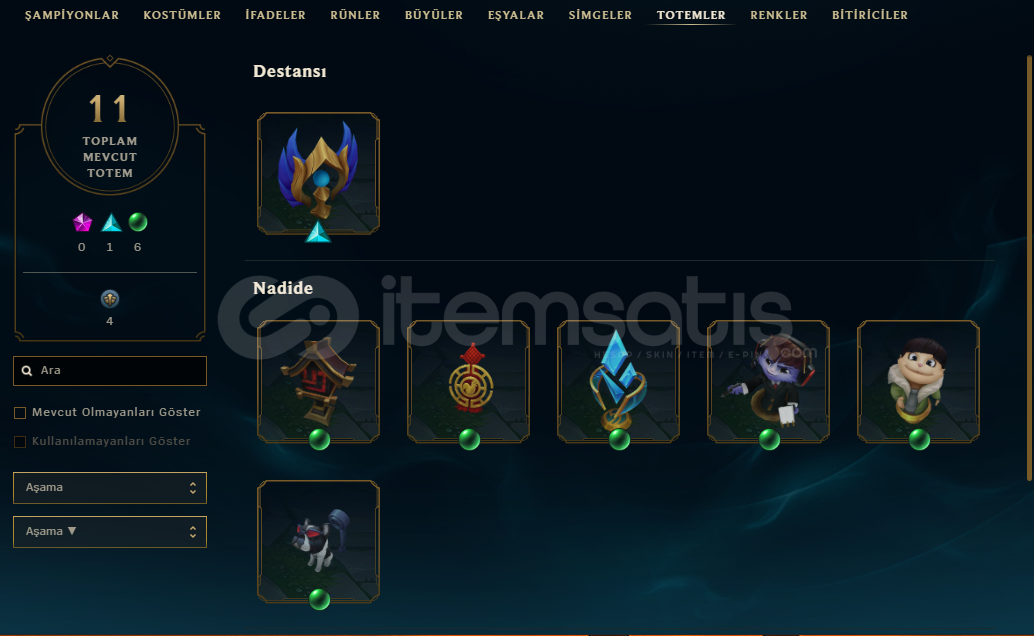Open the first Aşama dropdown
This screenshot has height=636, width=1034.
tap(109, 488)
